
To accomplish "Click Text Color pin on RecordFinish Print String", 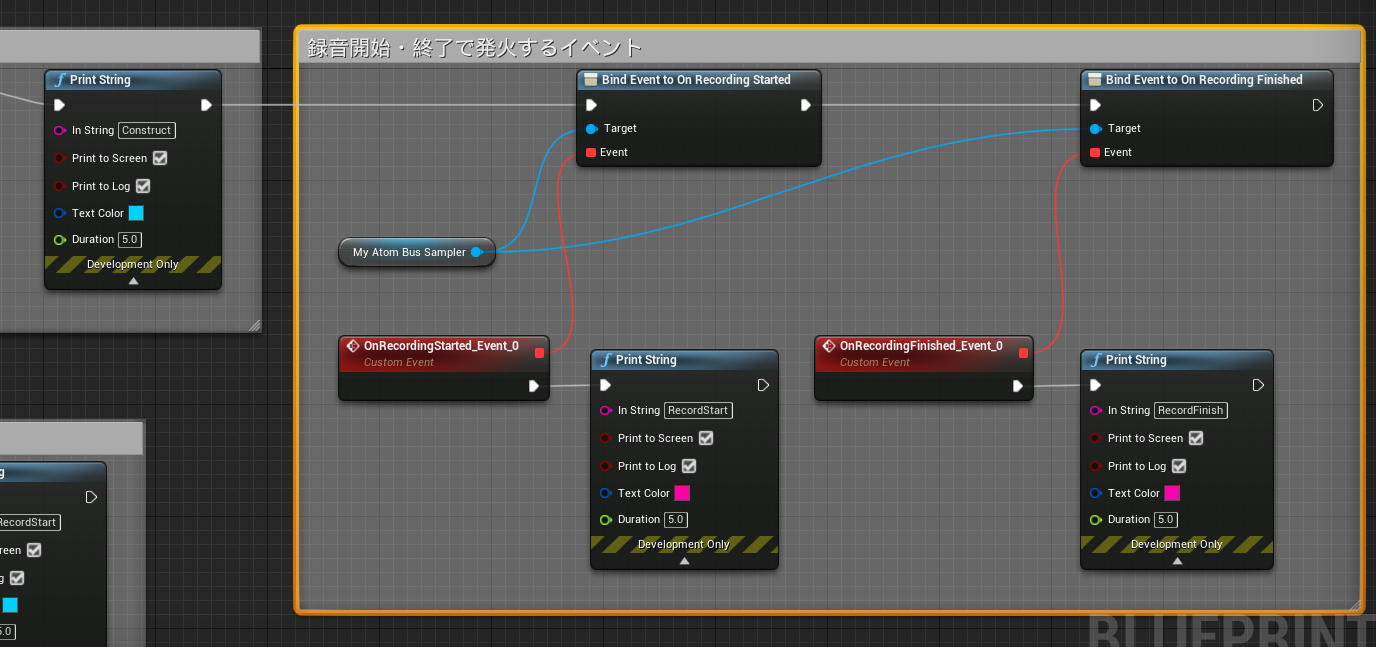I will (x=1096, y=493).
